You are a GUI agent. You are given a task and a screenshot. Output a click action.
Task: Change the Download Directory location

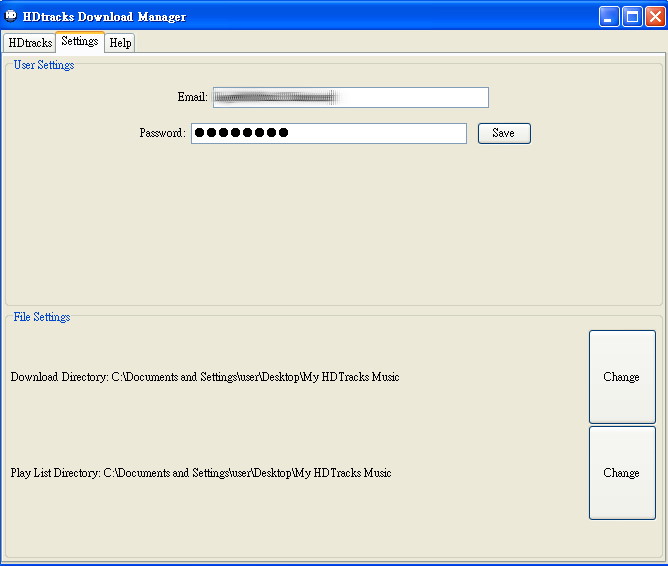tap(622, 377)
